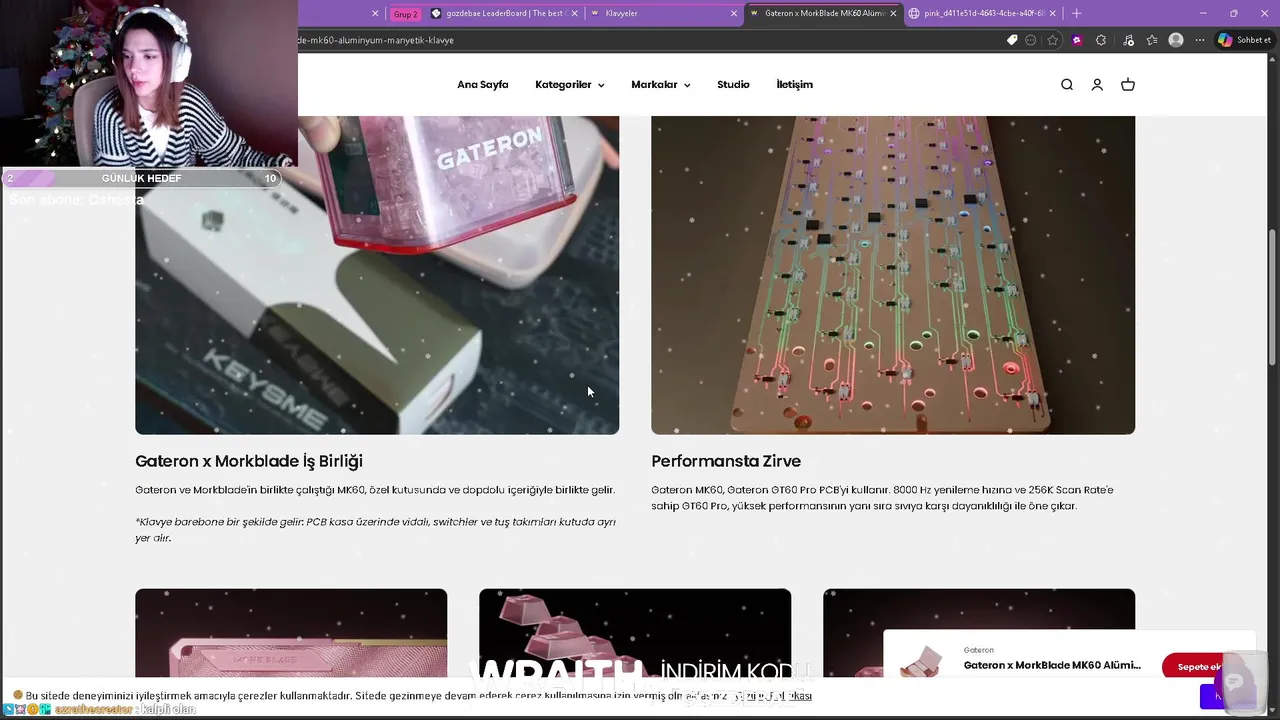Close the Gateron x MorkBlade tab

(893, 13)
